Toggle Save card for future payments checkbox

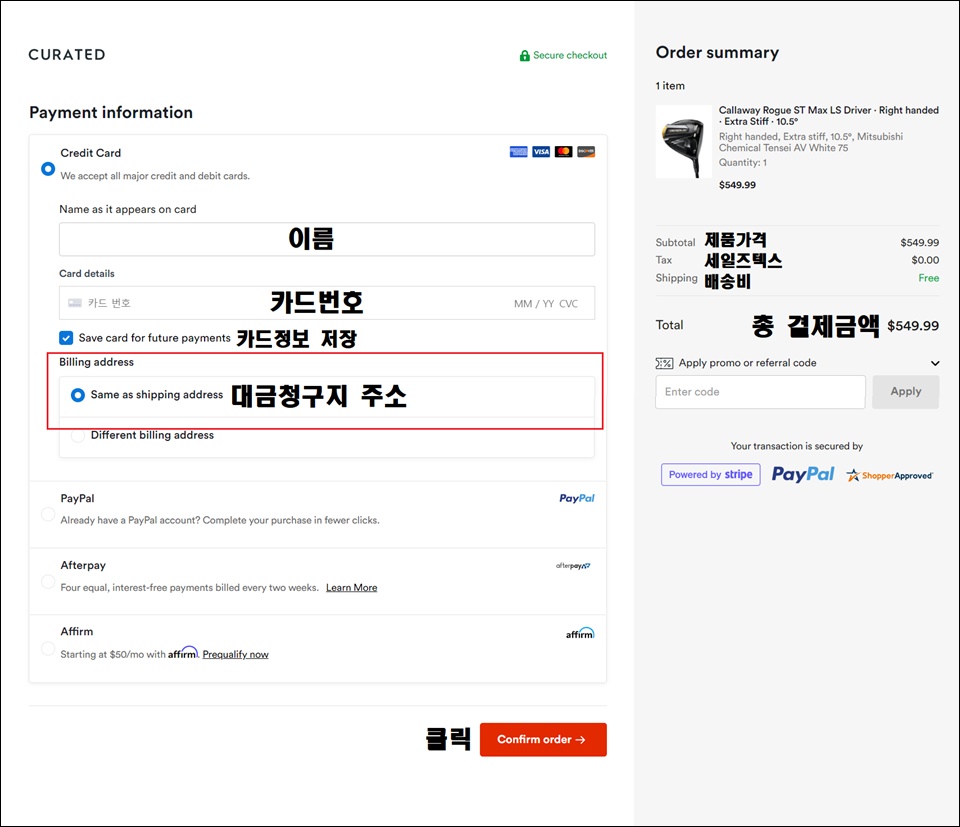click(66, 338)
